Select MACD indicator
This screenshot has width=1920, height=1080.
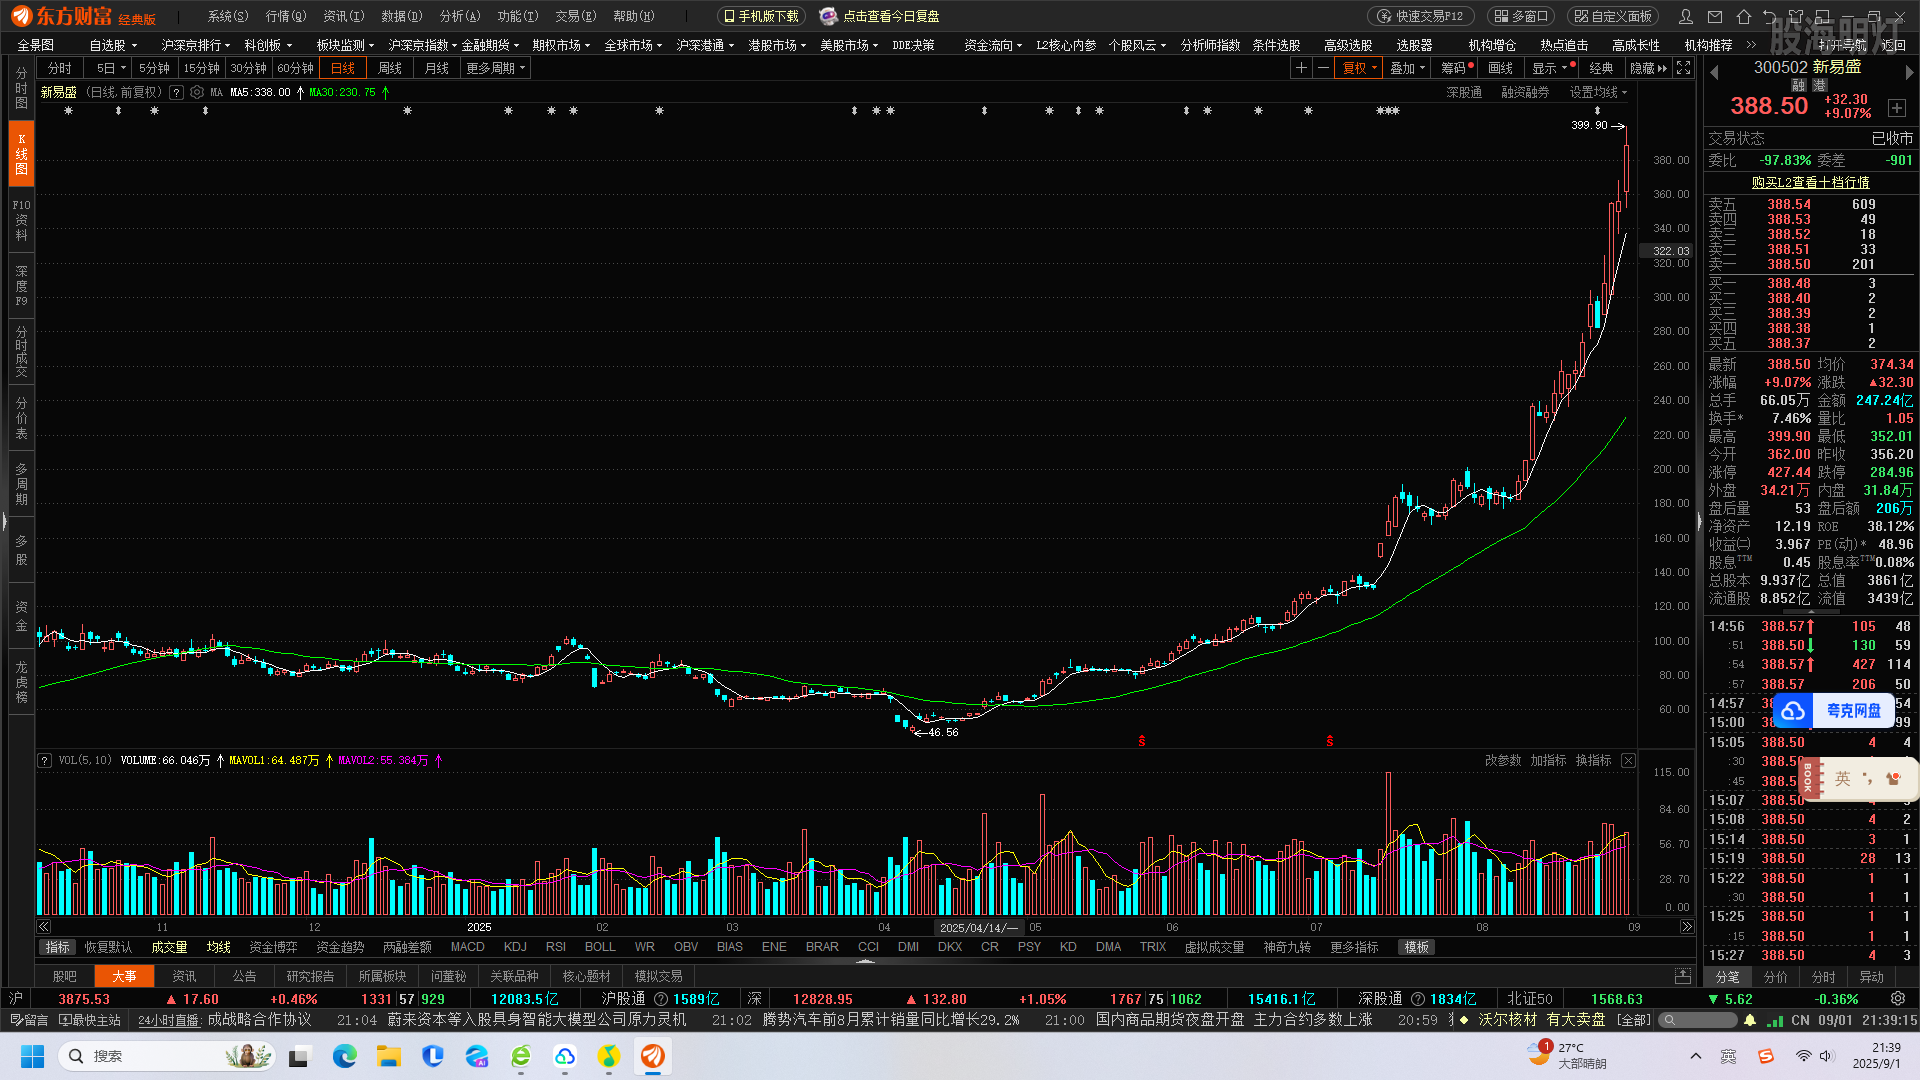[x=467, y=947]
